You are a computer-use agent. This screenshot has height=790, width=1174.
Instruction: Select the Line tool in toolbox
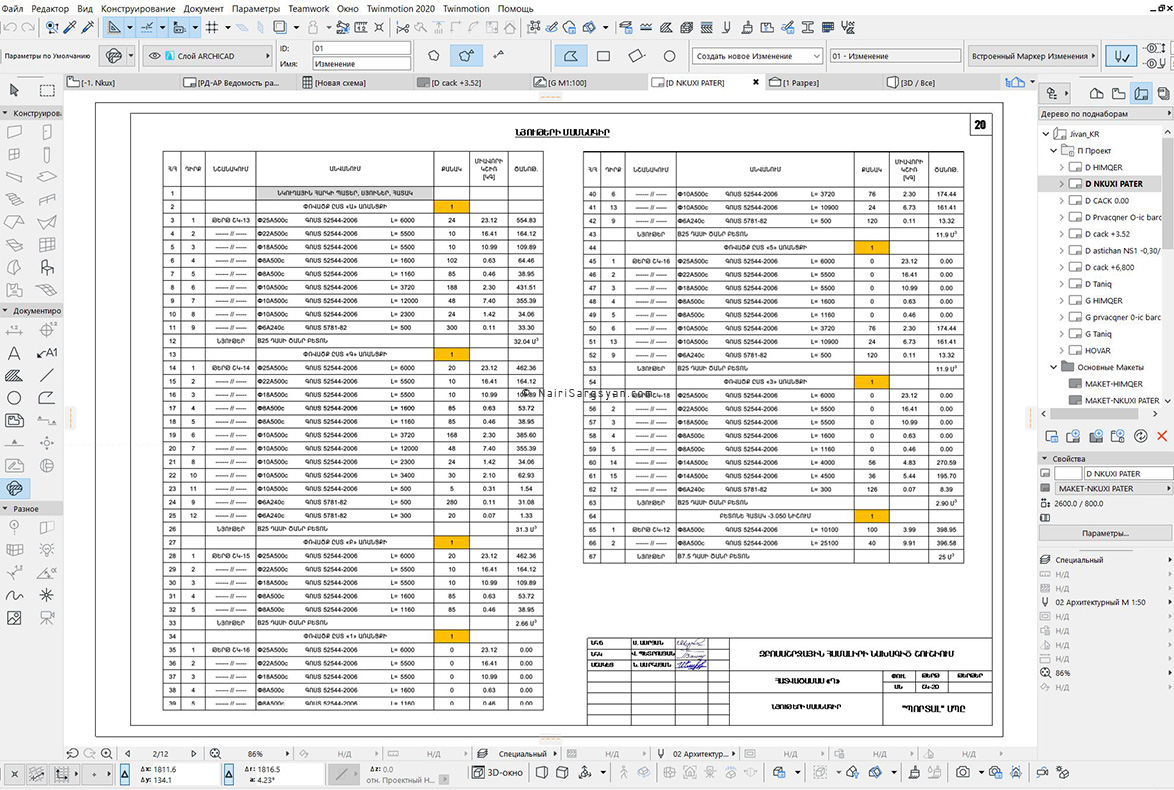(47, 375)
